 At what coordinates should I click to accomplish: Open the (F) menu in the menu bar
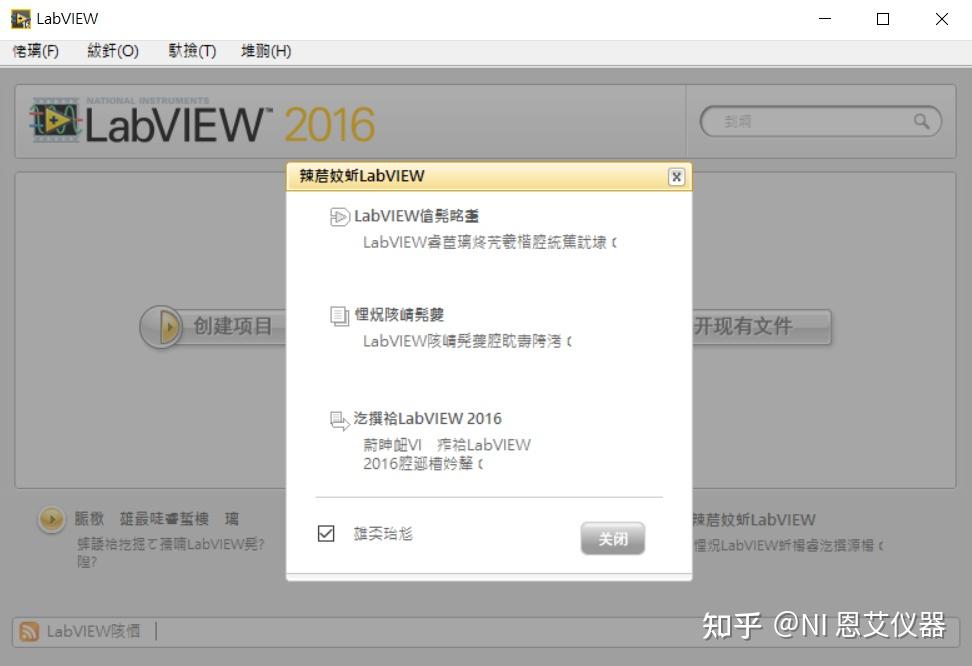(35, 51)
